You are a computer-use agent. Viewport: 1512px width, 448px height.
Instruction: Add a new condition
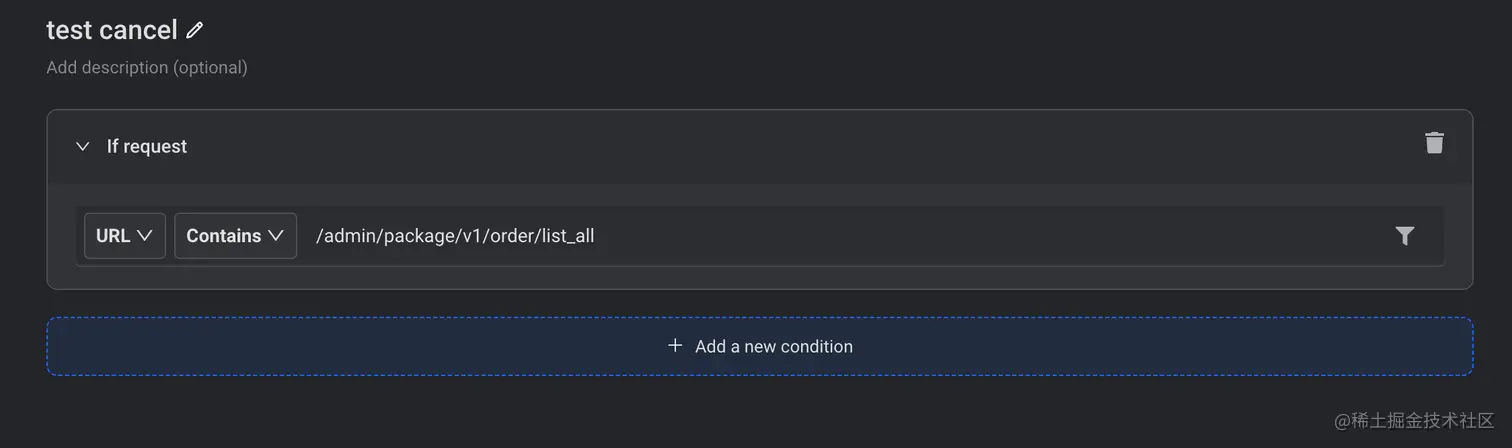760,346
